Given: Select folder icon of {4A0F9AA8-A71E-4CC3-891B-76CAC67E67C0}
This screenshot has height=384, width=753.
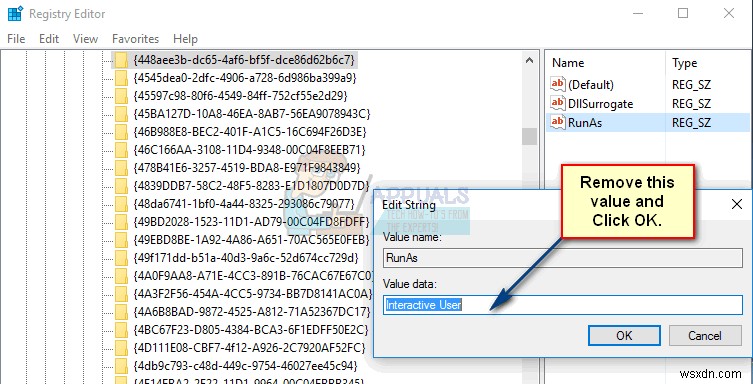Looking at the screenshot, I should (x=121, y=275).
